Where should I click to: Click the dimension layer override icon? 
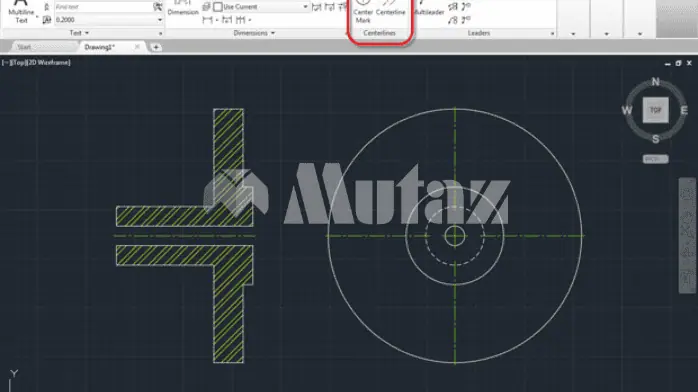206,7
